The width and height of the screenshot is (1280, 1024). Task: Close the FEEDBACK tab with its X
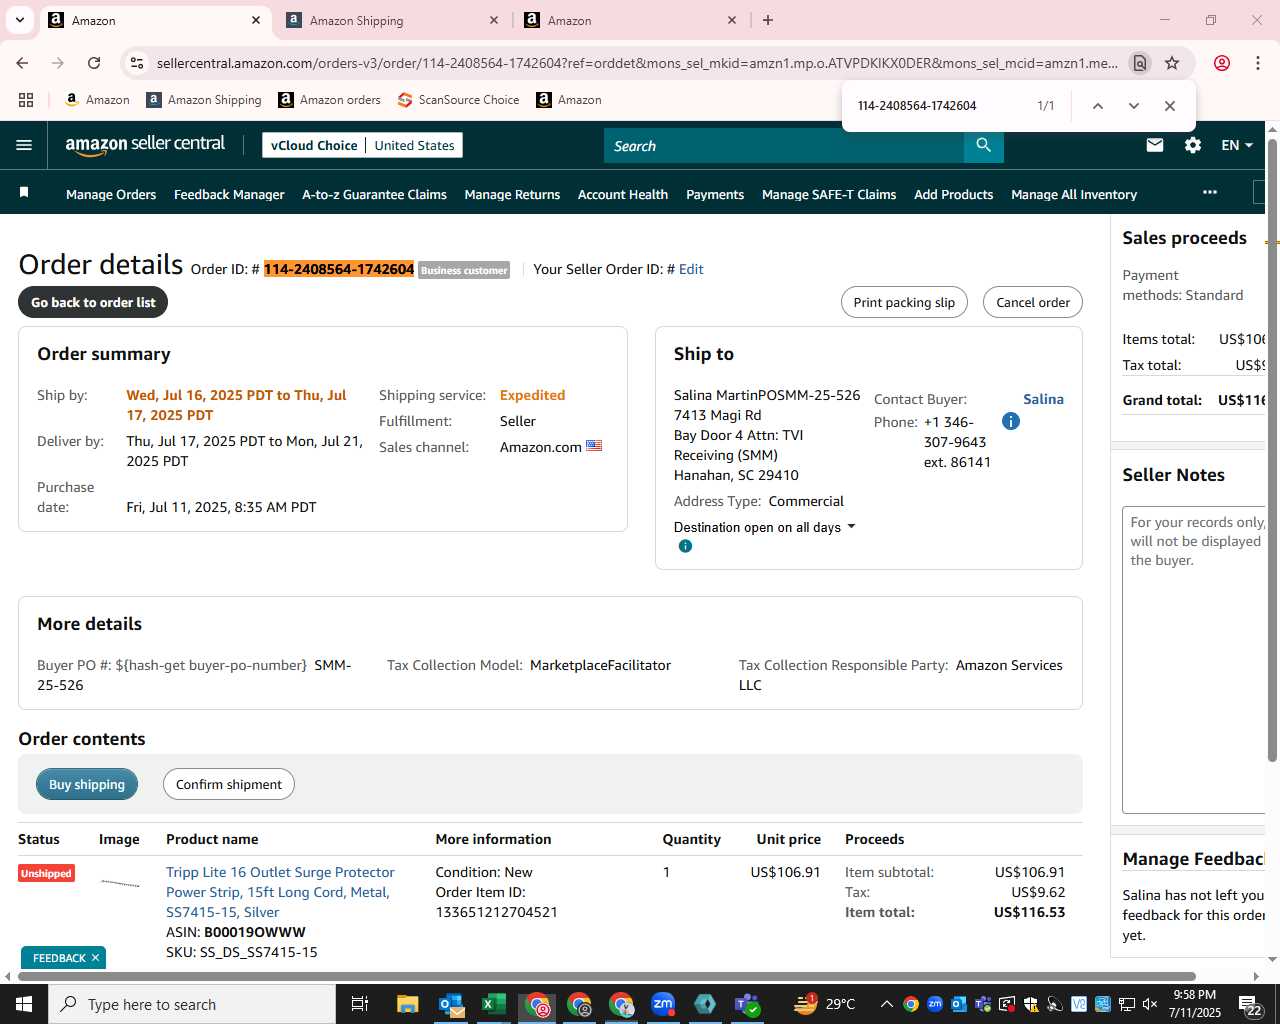(x=95, y=958)
